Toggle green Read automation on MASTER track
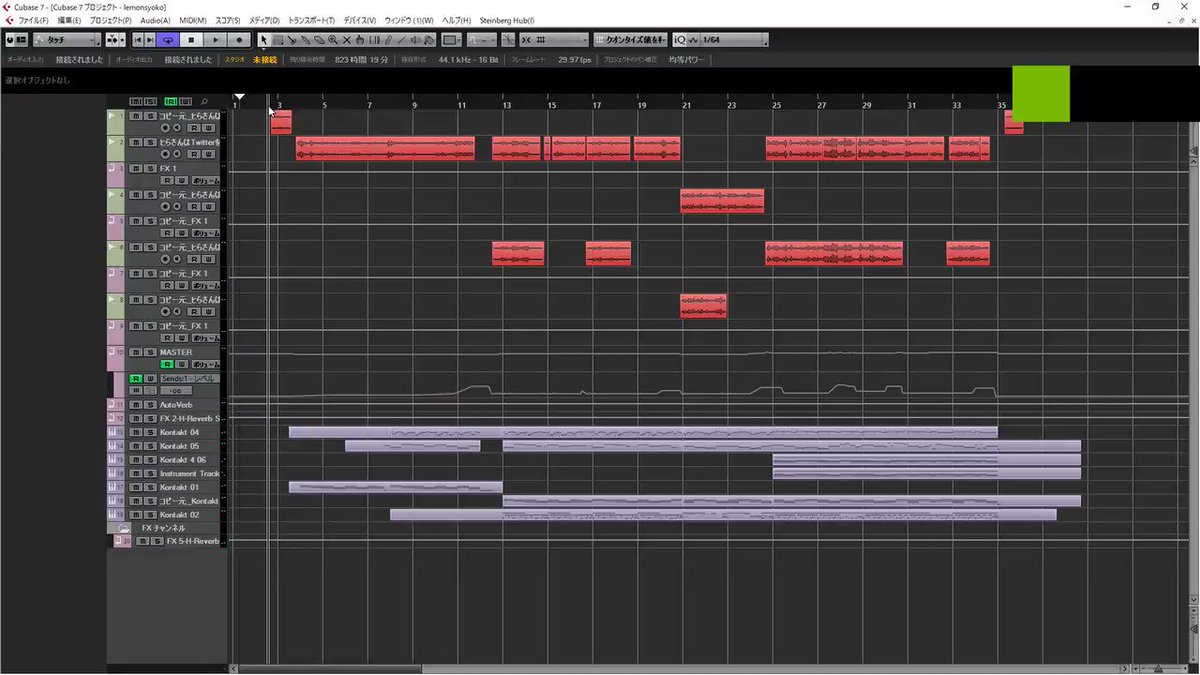 [167, 364]
